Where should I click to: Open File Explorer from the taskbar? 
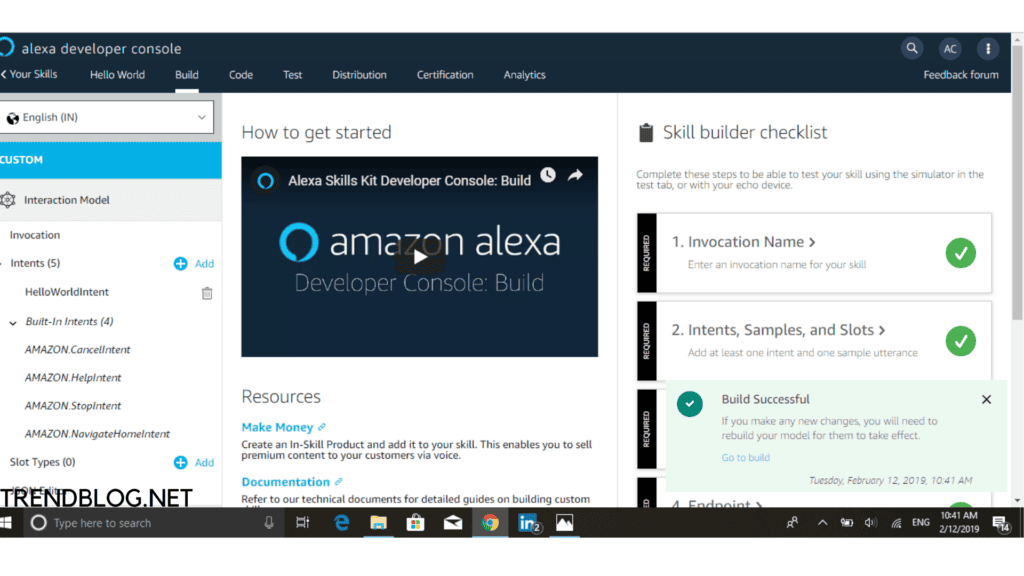378,522
